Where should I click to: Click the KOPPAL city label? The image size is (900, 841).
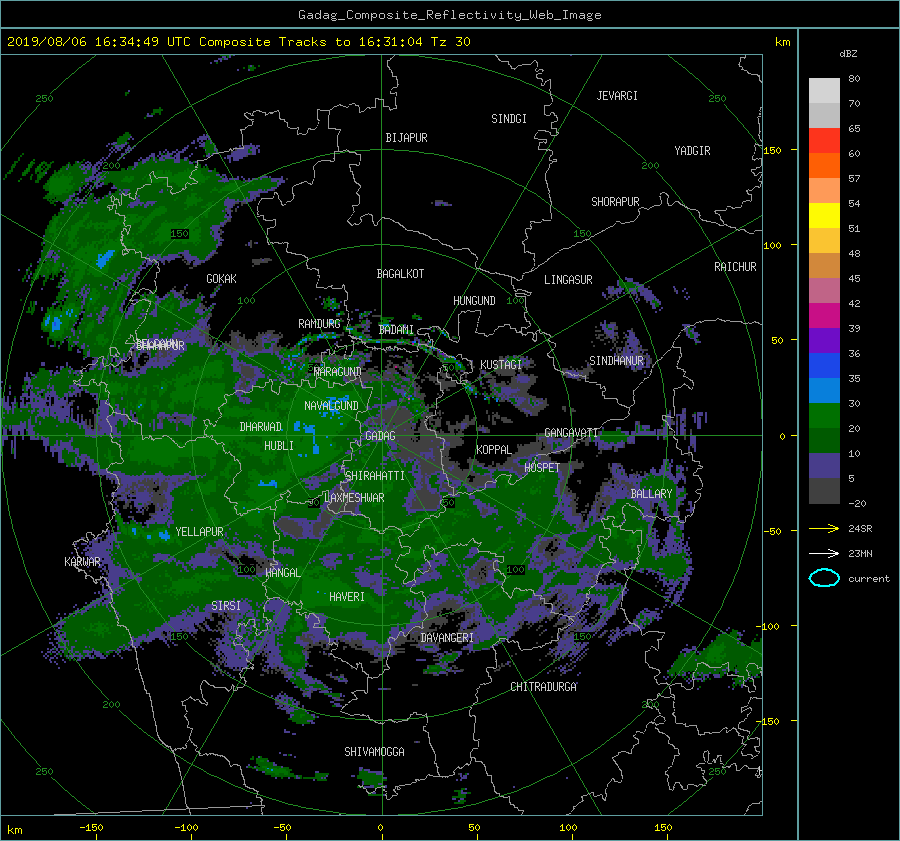(x=494, y=449)
